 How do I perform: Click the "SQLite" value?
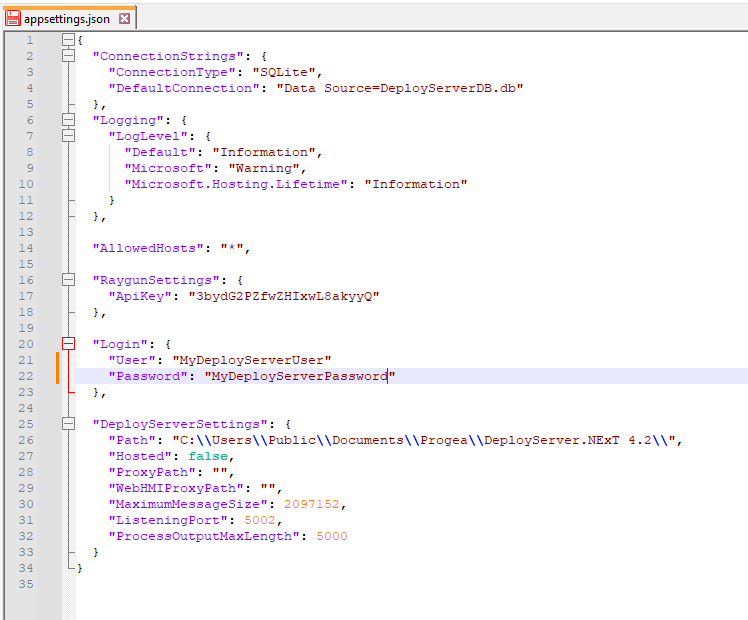click(x=284, y=72)
